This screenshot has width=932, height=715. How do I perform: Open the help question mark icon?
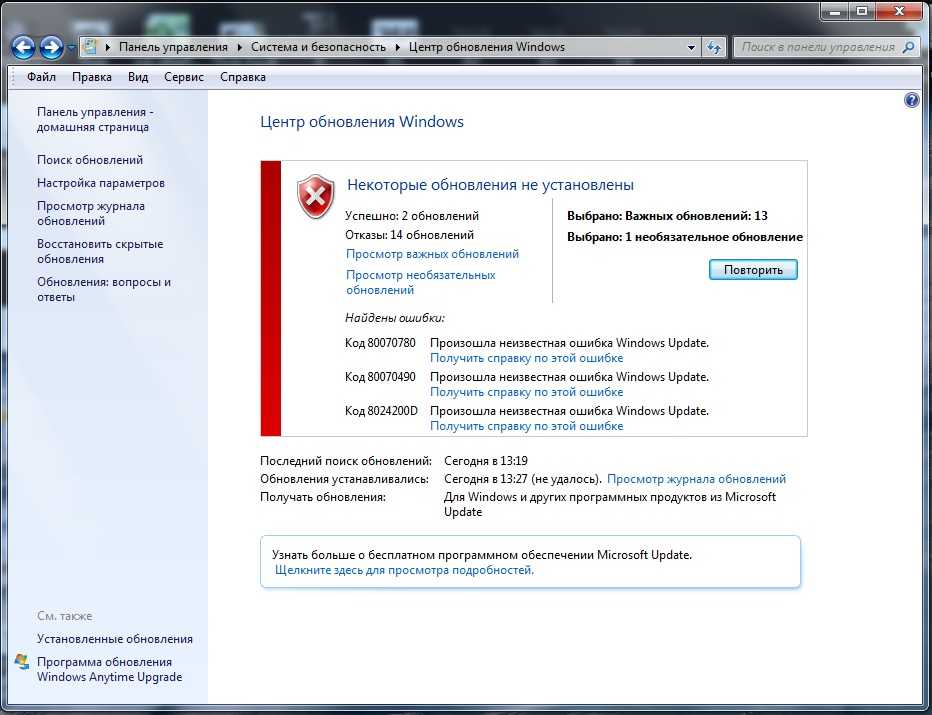pyautogui.click(x=912, y=100)
